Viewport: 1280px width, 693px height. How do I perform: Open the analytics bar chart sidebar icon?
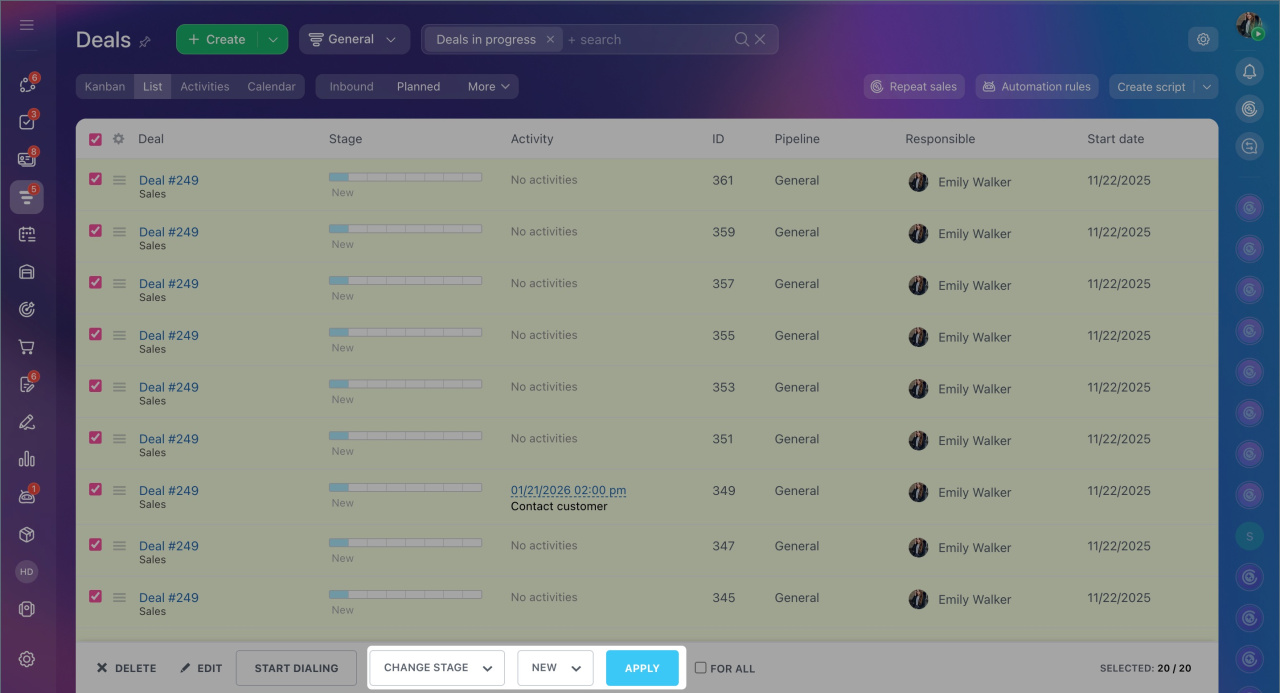[x=27, y=459]
